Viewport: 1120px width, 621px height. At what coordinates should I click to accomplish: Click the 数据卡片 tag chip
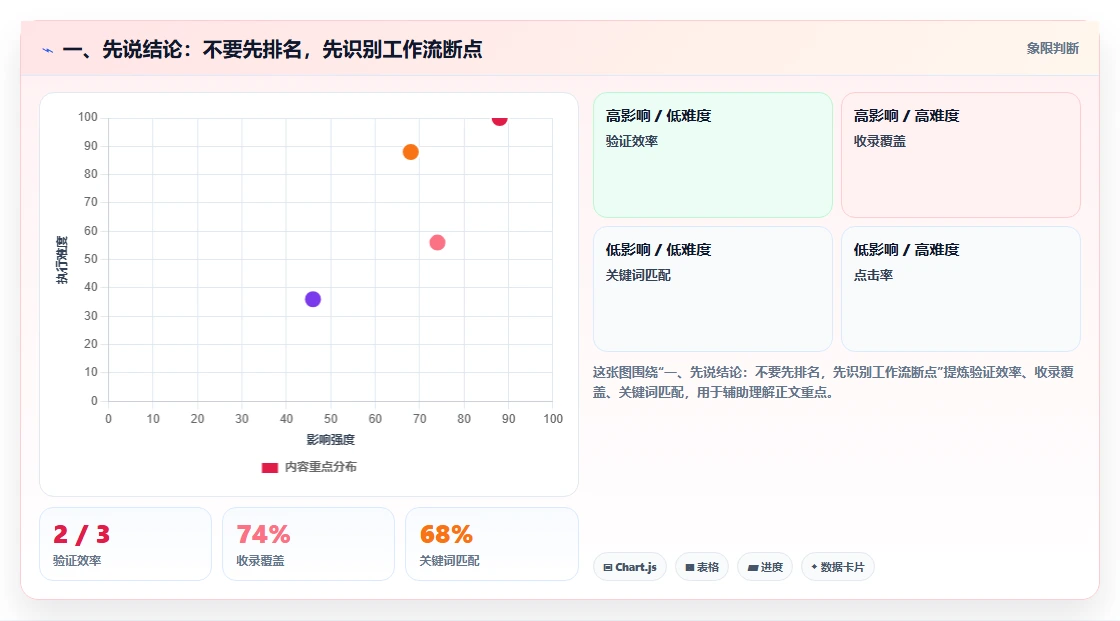838,567
